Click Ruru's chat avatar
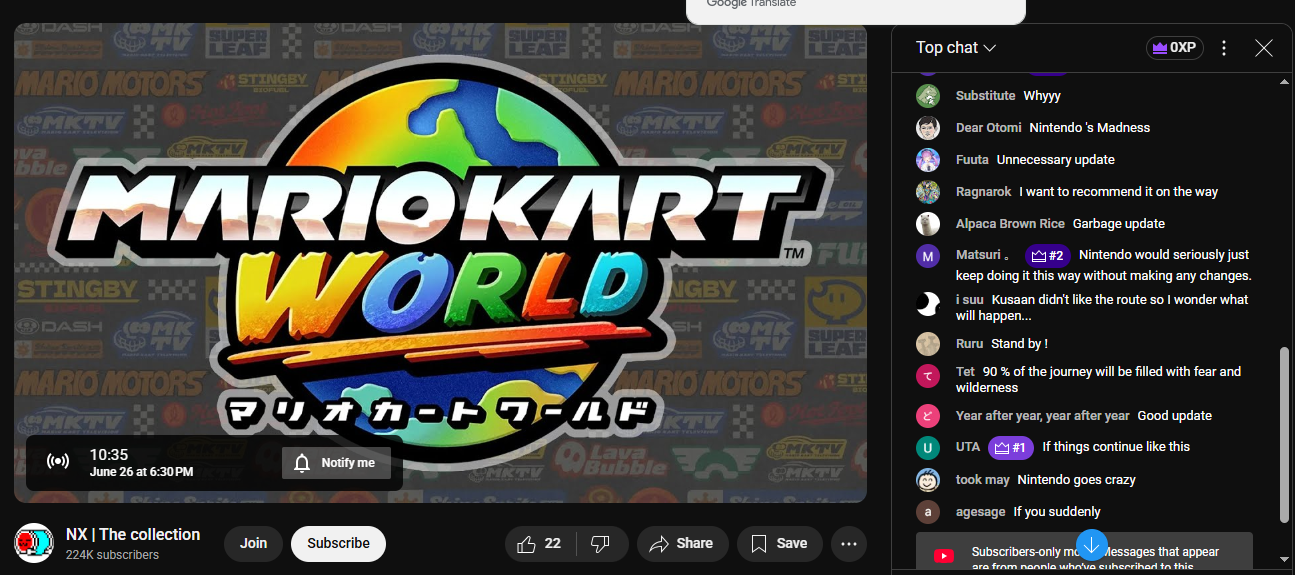 pyautogui.click(x=928, y=344)
